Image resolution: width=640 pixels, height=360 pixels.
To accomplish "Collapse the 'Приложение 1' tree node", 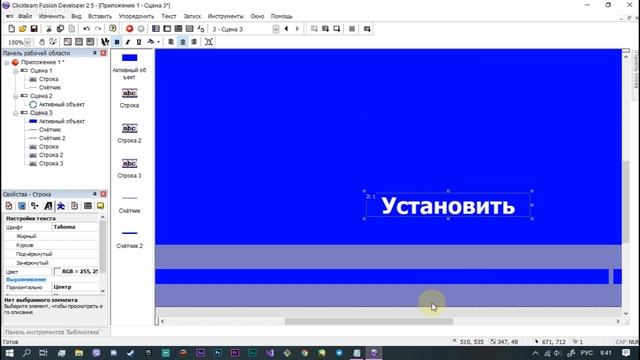I will tap(7, 62).
